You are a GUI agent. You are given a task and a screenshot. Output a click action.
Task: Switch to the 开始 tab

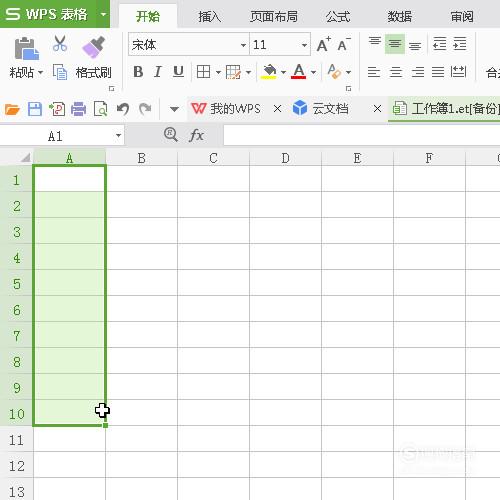148,16
